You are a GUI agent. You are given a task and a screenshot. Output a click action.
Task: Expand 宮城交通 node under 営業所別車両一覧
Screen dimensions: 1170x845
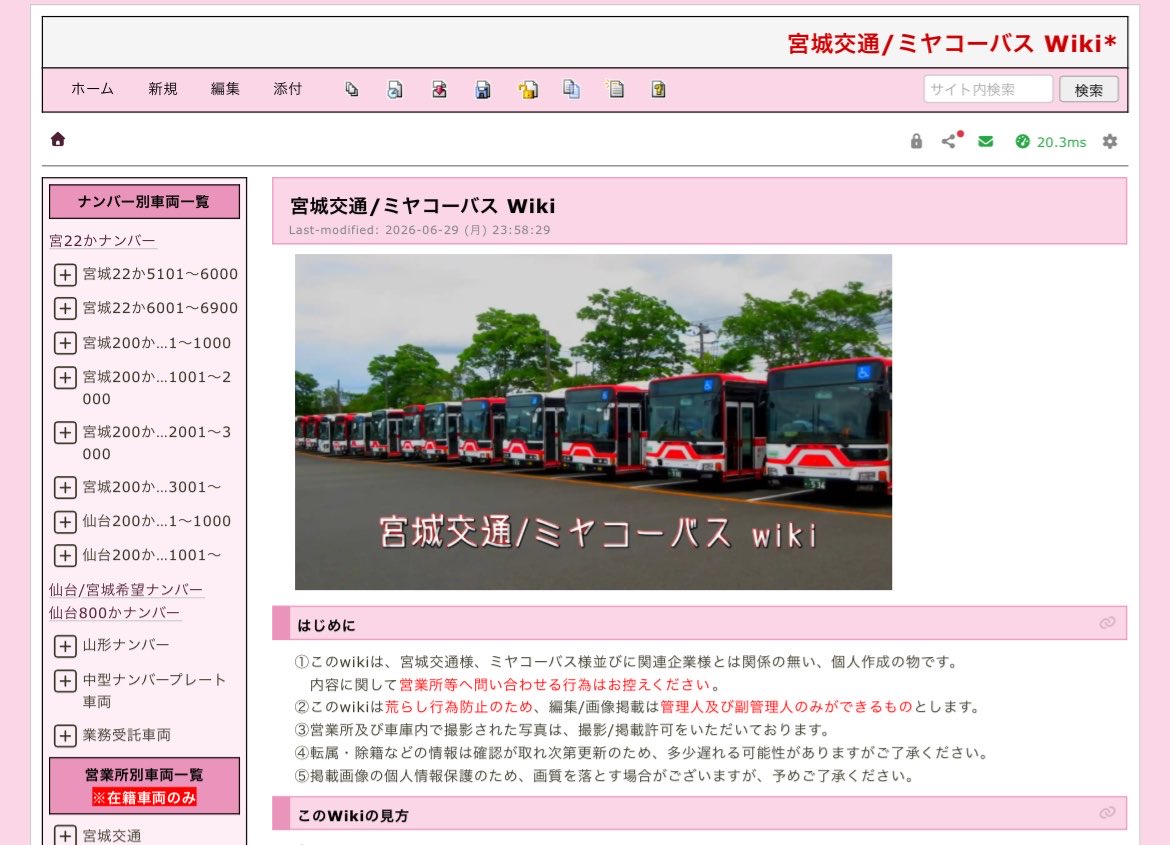[x=65, y=835]
